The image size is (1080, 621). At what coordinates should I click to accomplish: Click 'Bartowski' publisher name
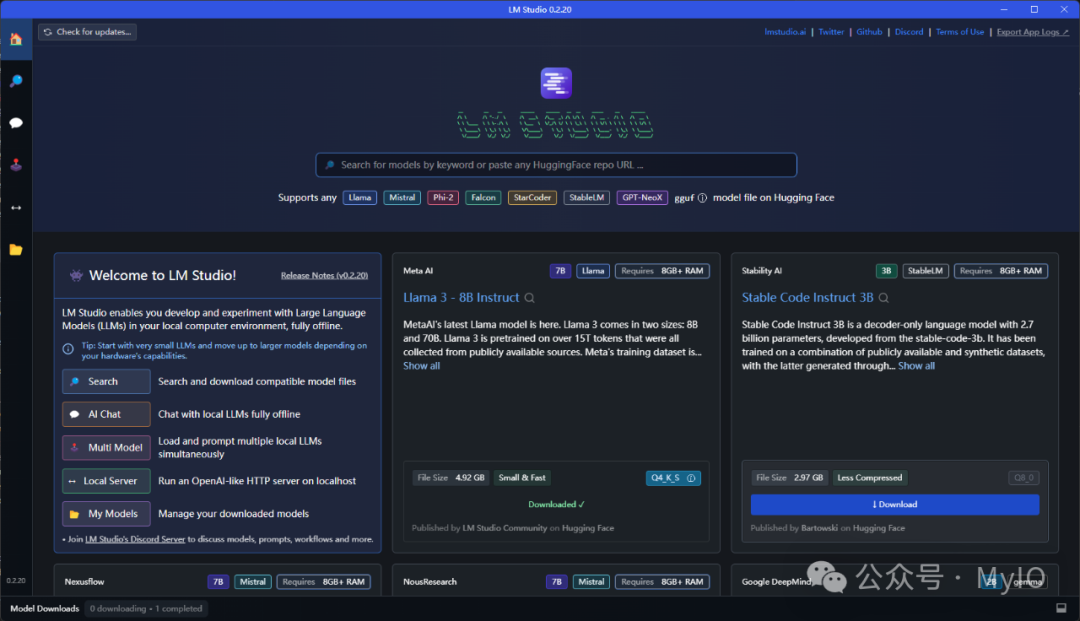tap(819, 528)
